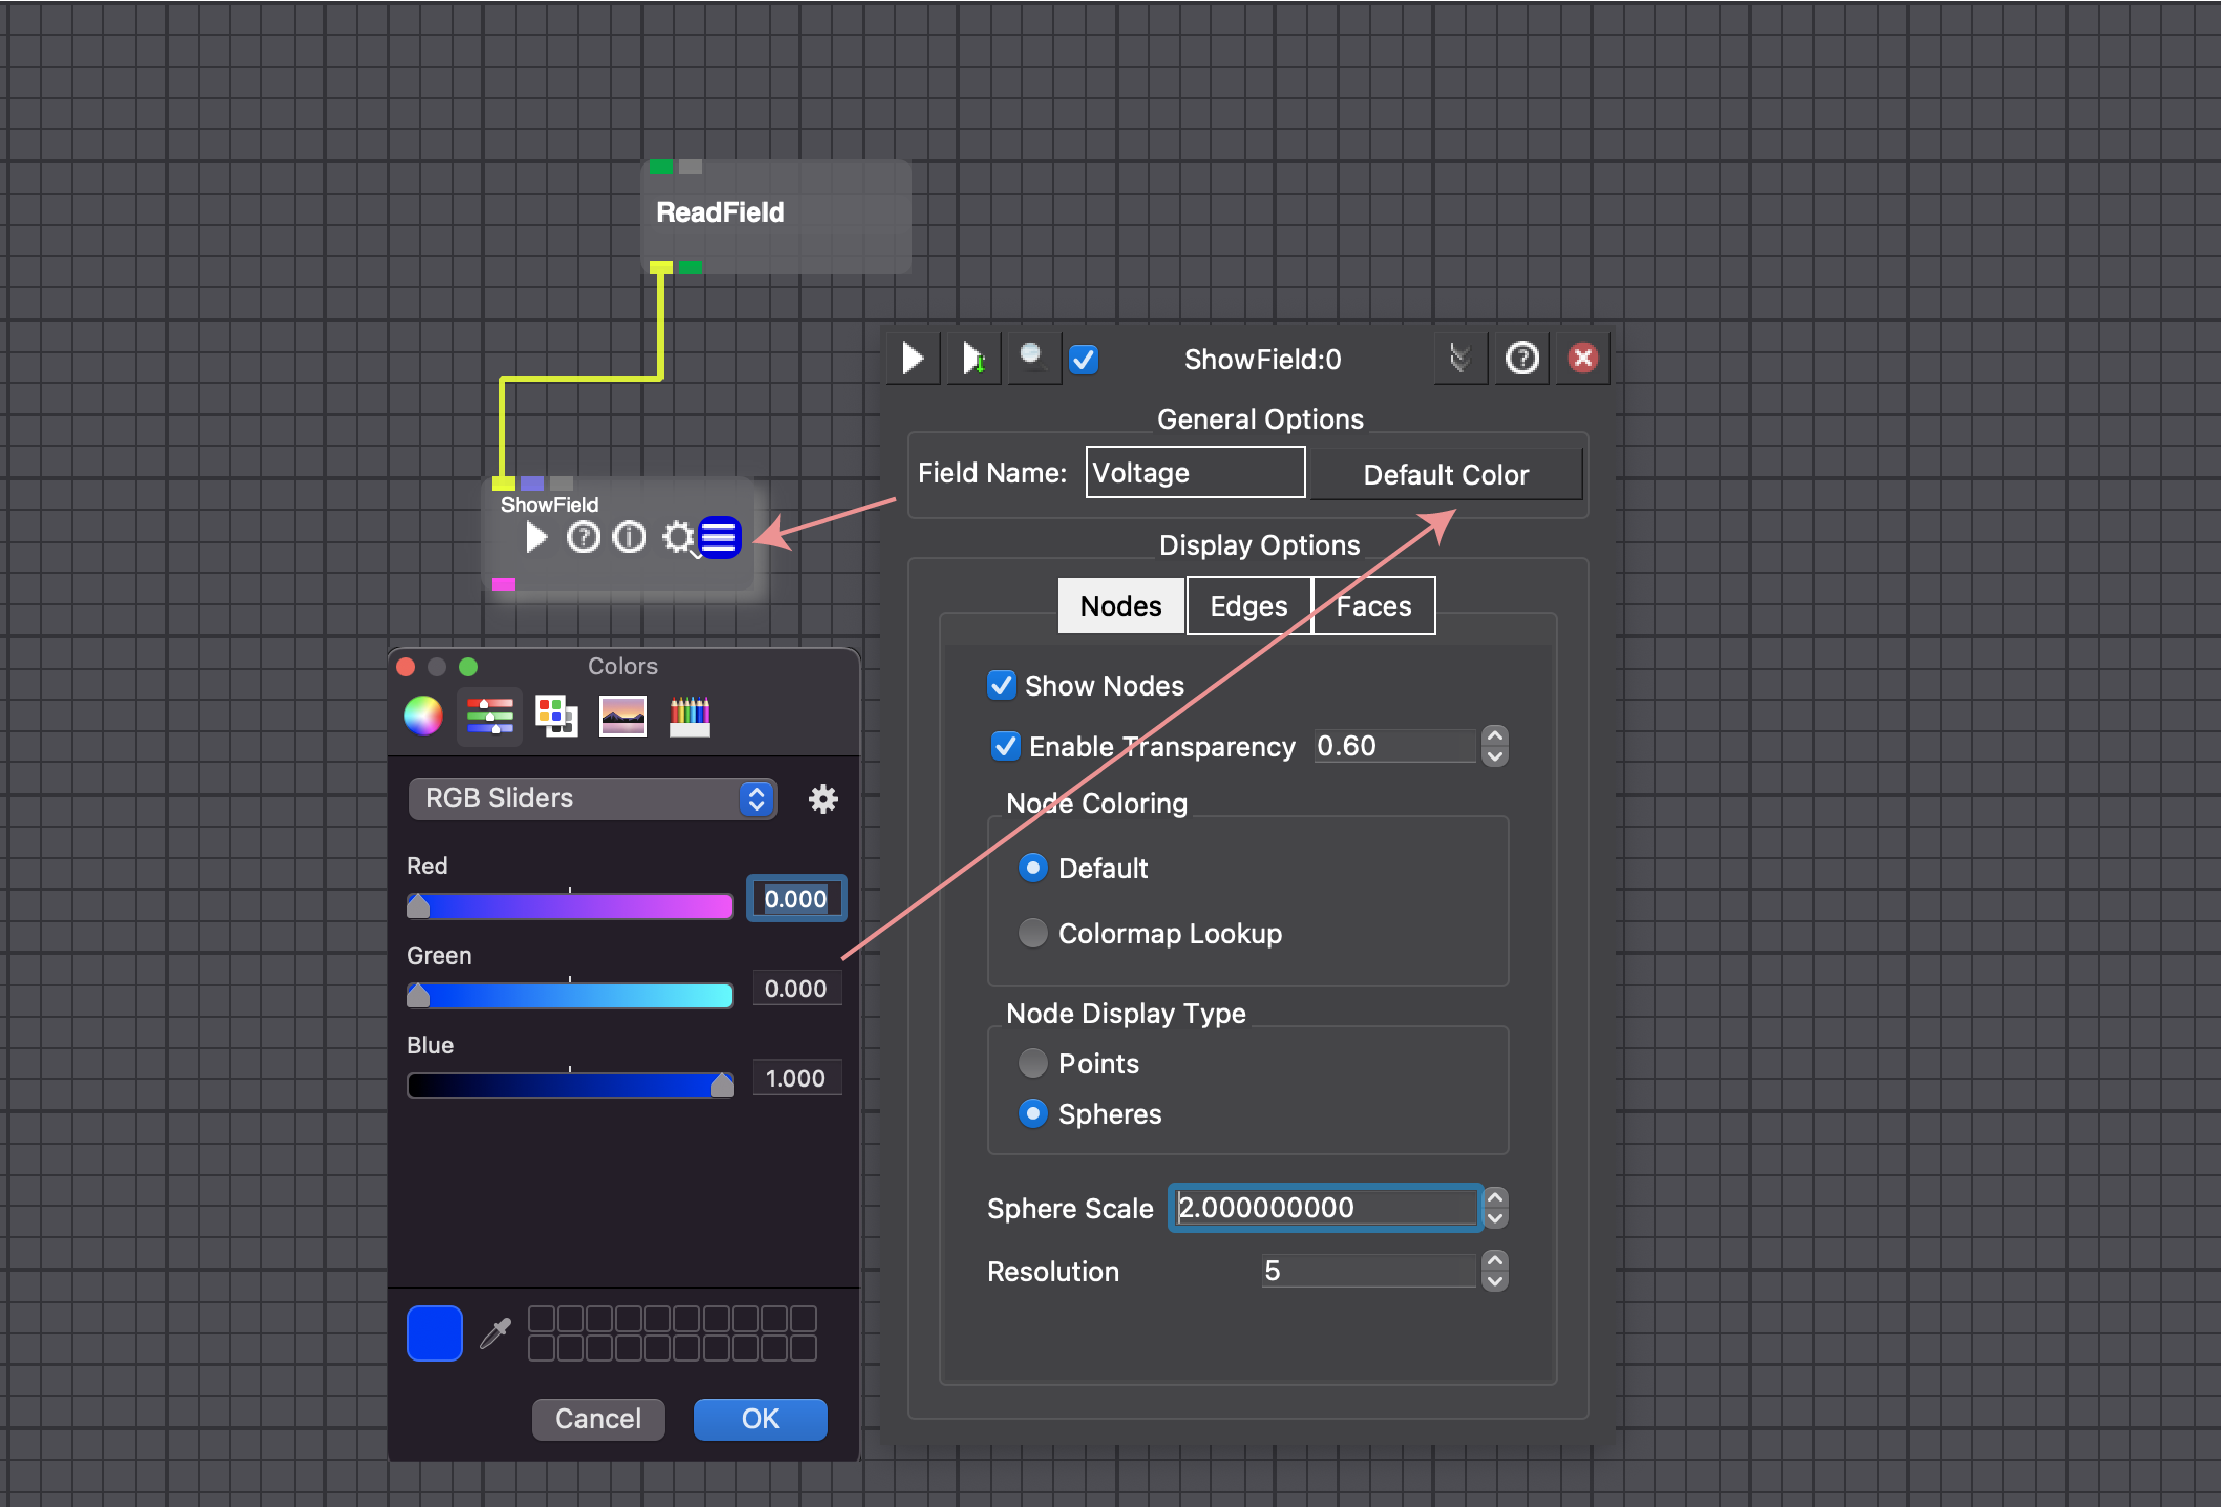Click the yellow output port on ReadField module

point(662,267)
